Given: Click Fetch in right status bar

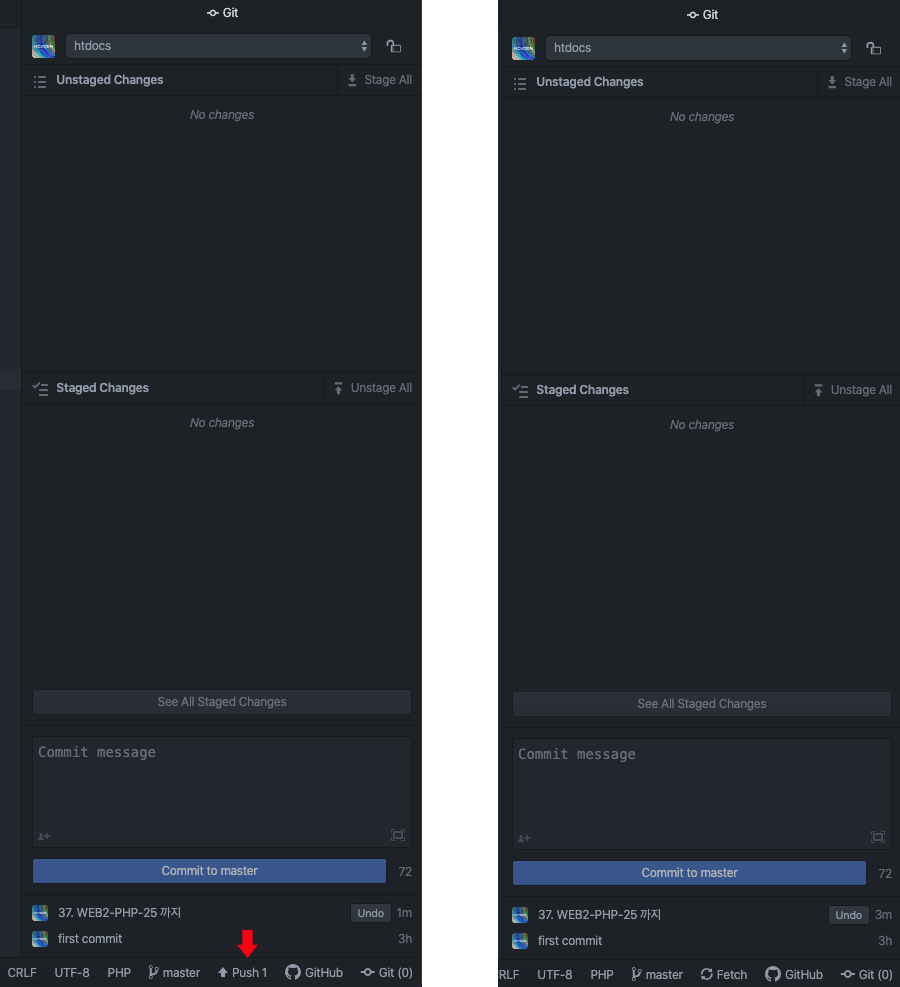Looking at the screenshot, I should click(724, 974).
